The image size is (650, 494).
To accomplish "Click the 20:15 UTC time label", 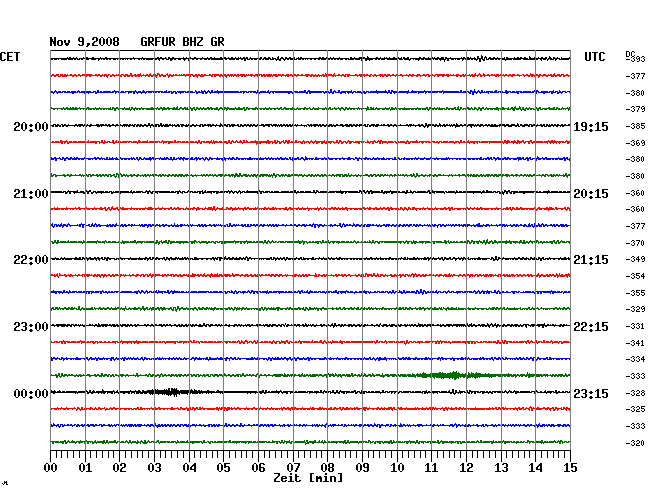I will (x=591, y=194).
